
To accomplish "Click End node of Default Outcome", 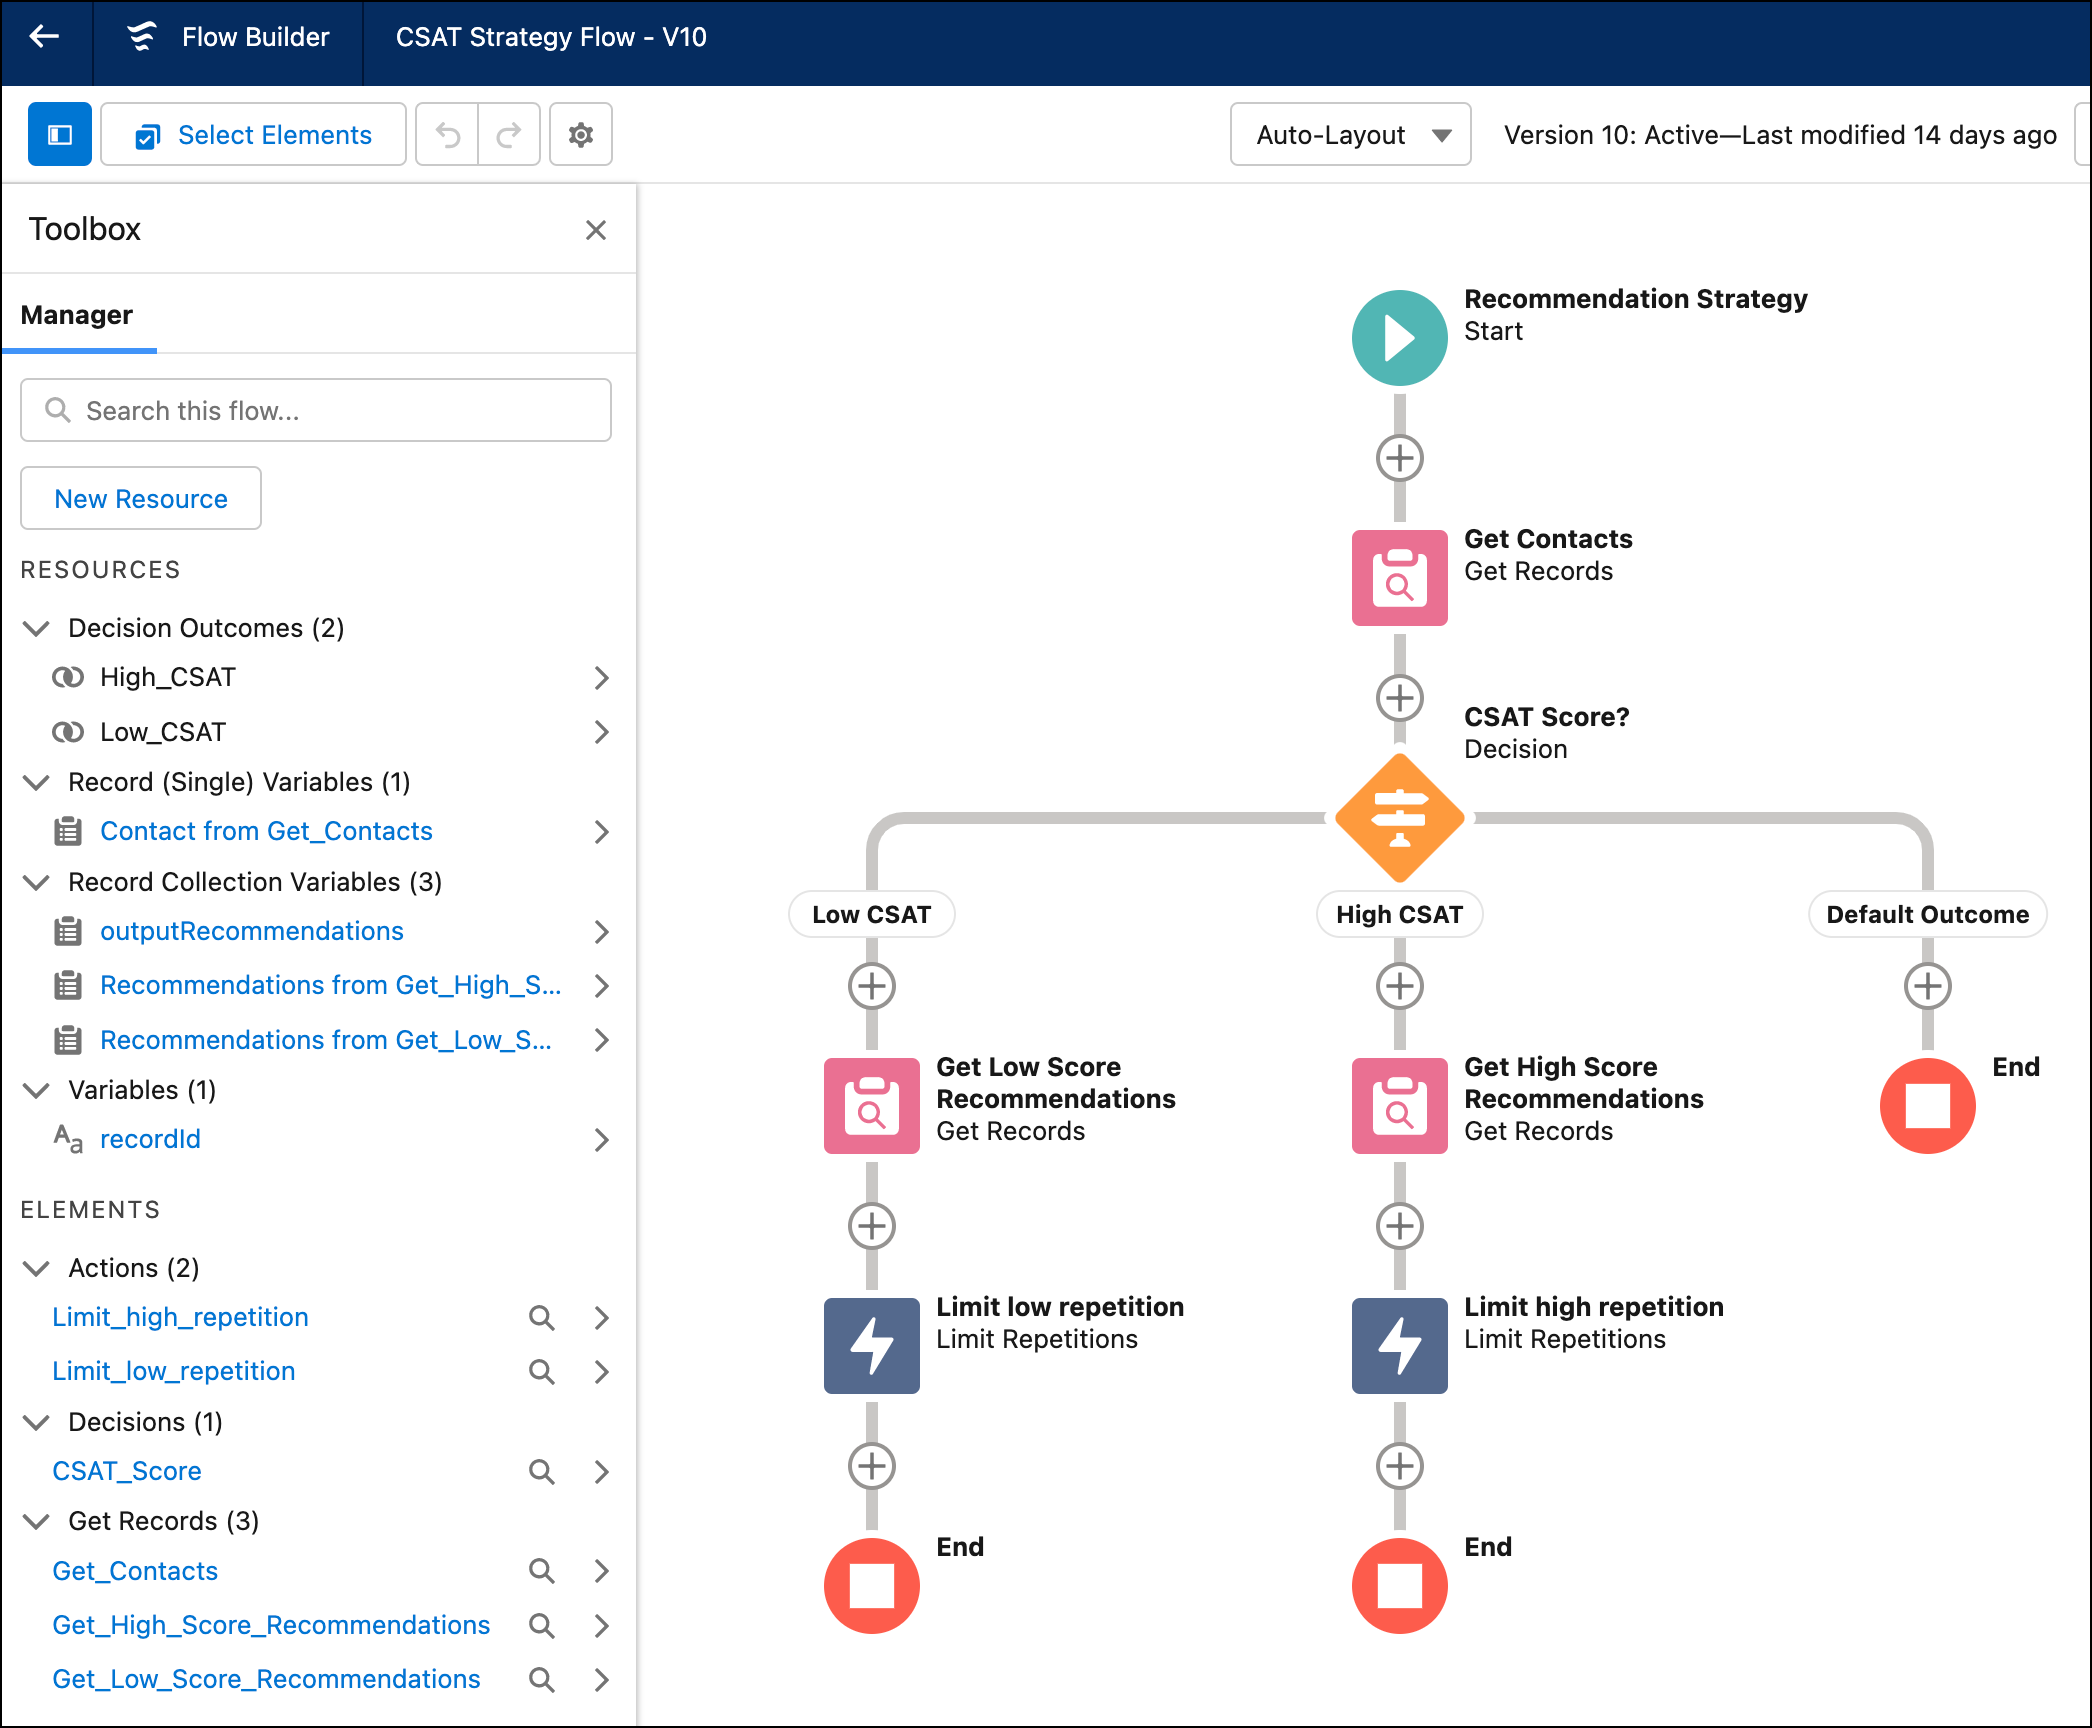I will click(1928, 1106).
